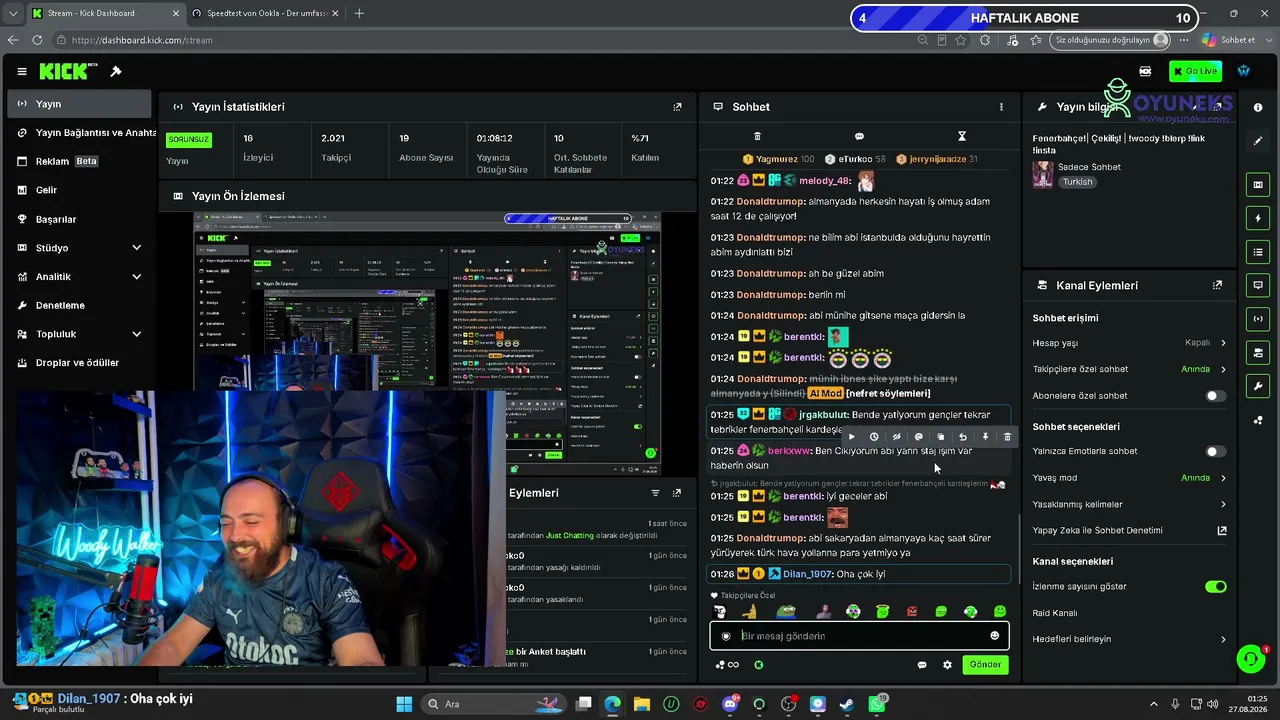Open Droplar ve ödüller menu item
Image resolution: width=1280 pixels, height=720 pixels.
point(80,363)
